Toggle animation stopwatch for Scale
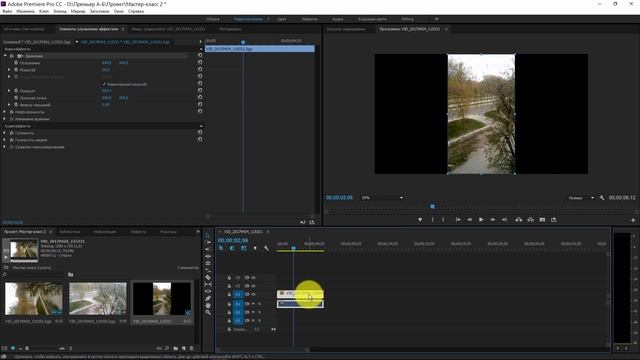 coord(16,70)
